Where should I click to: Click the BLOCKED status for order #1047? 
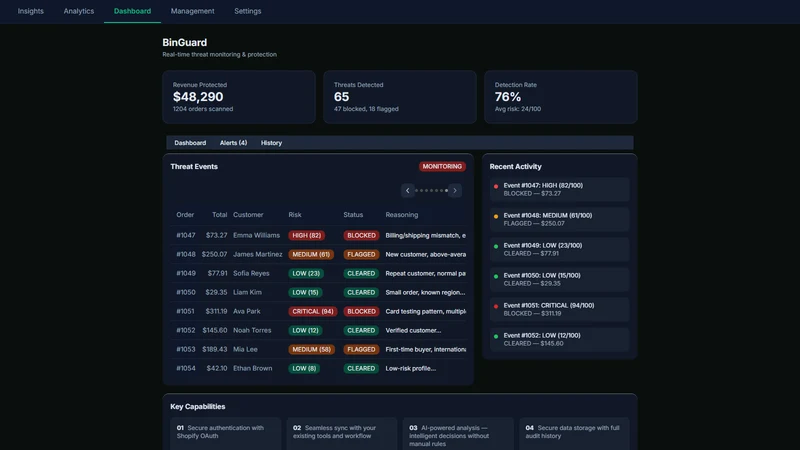pyautogui.click(x=361, y=235)
